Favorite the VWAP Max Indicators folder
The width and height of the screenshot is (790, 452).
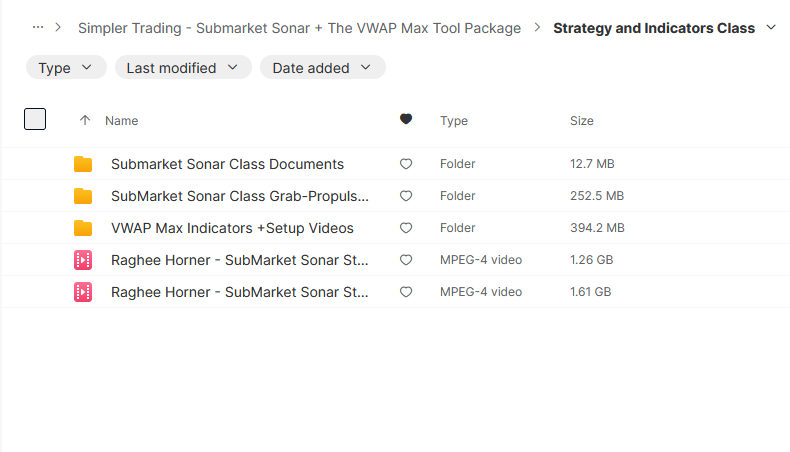406,228
